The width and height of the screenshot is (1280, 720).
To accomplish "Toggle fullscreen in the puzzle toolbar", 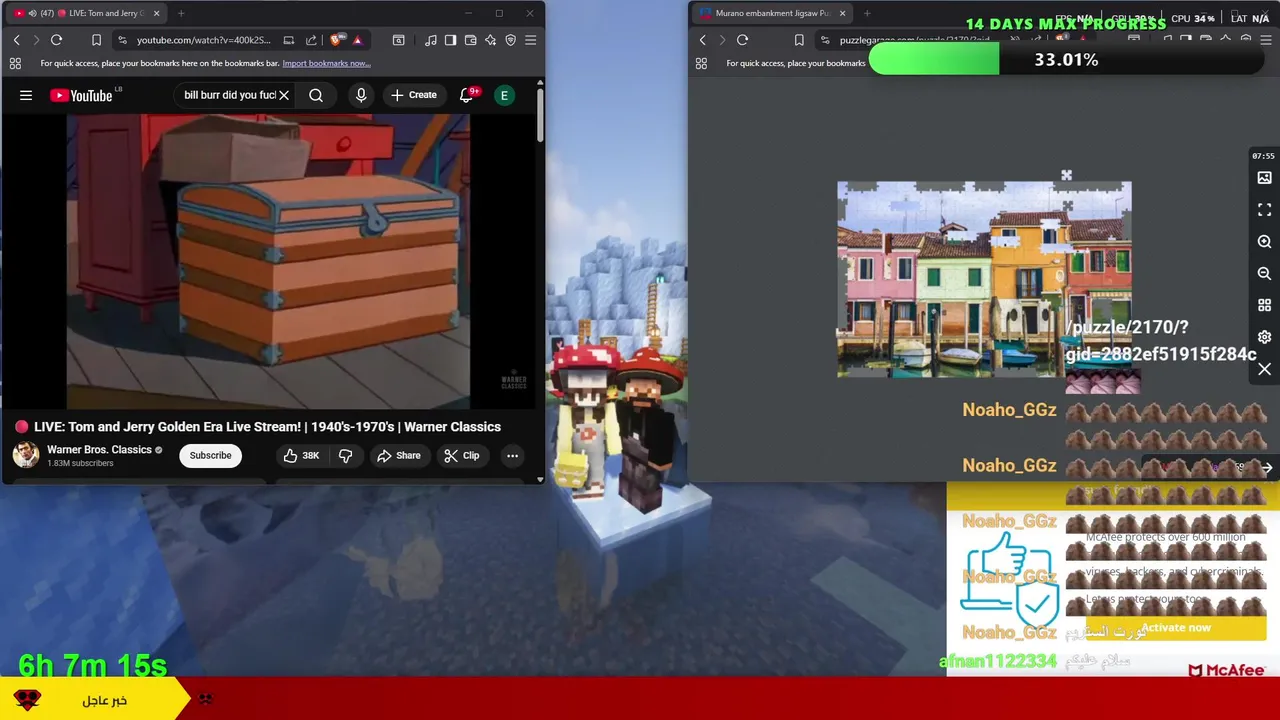I will click(x=1264, y=210).
